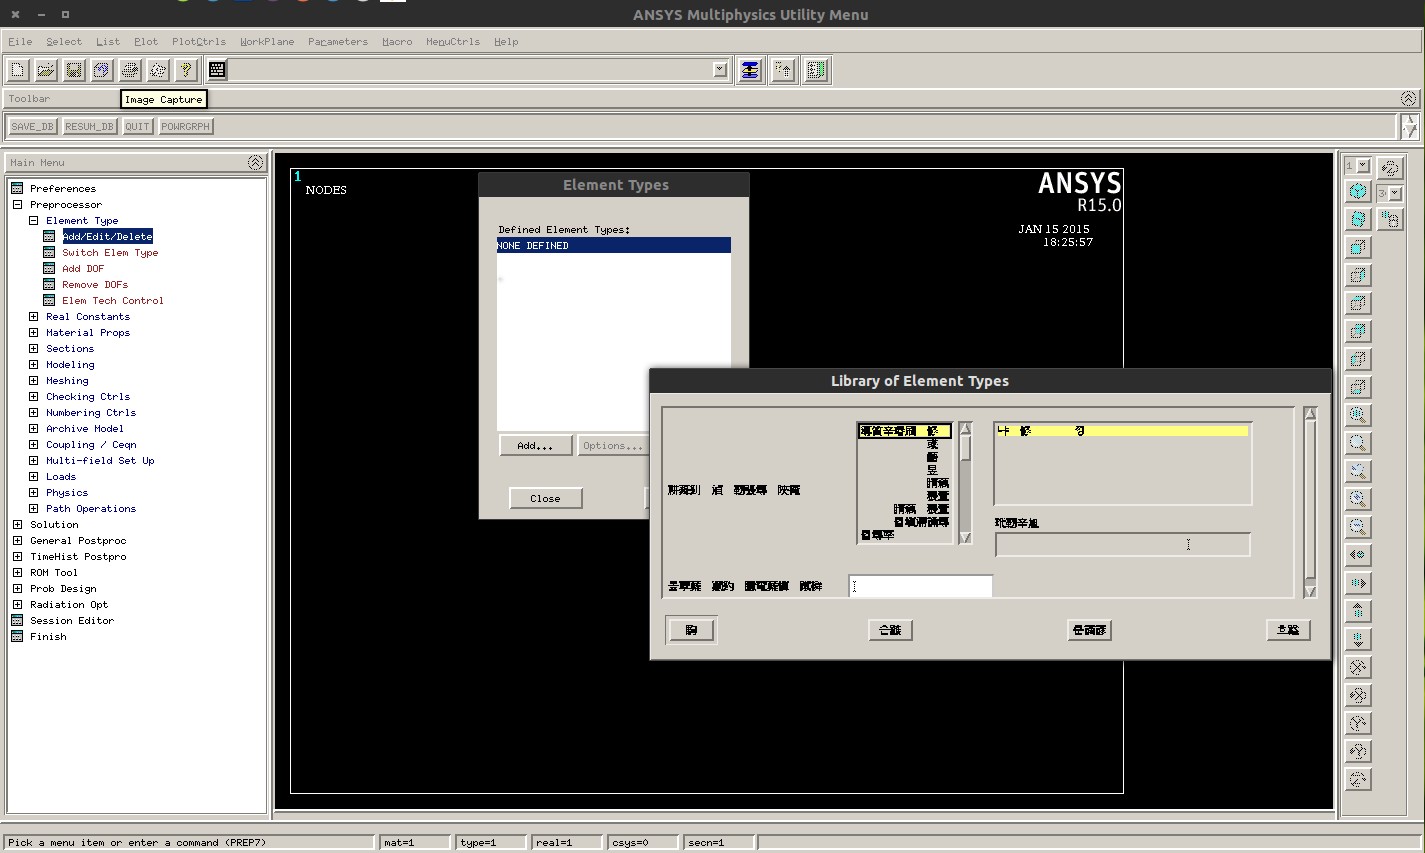The height and width of the screenshot is (853, 1425).
Task: Open the MenuCtrls menu
Action: (x=453, y=42)
